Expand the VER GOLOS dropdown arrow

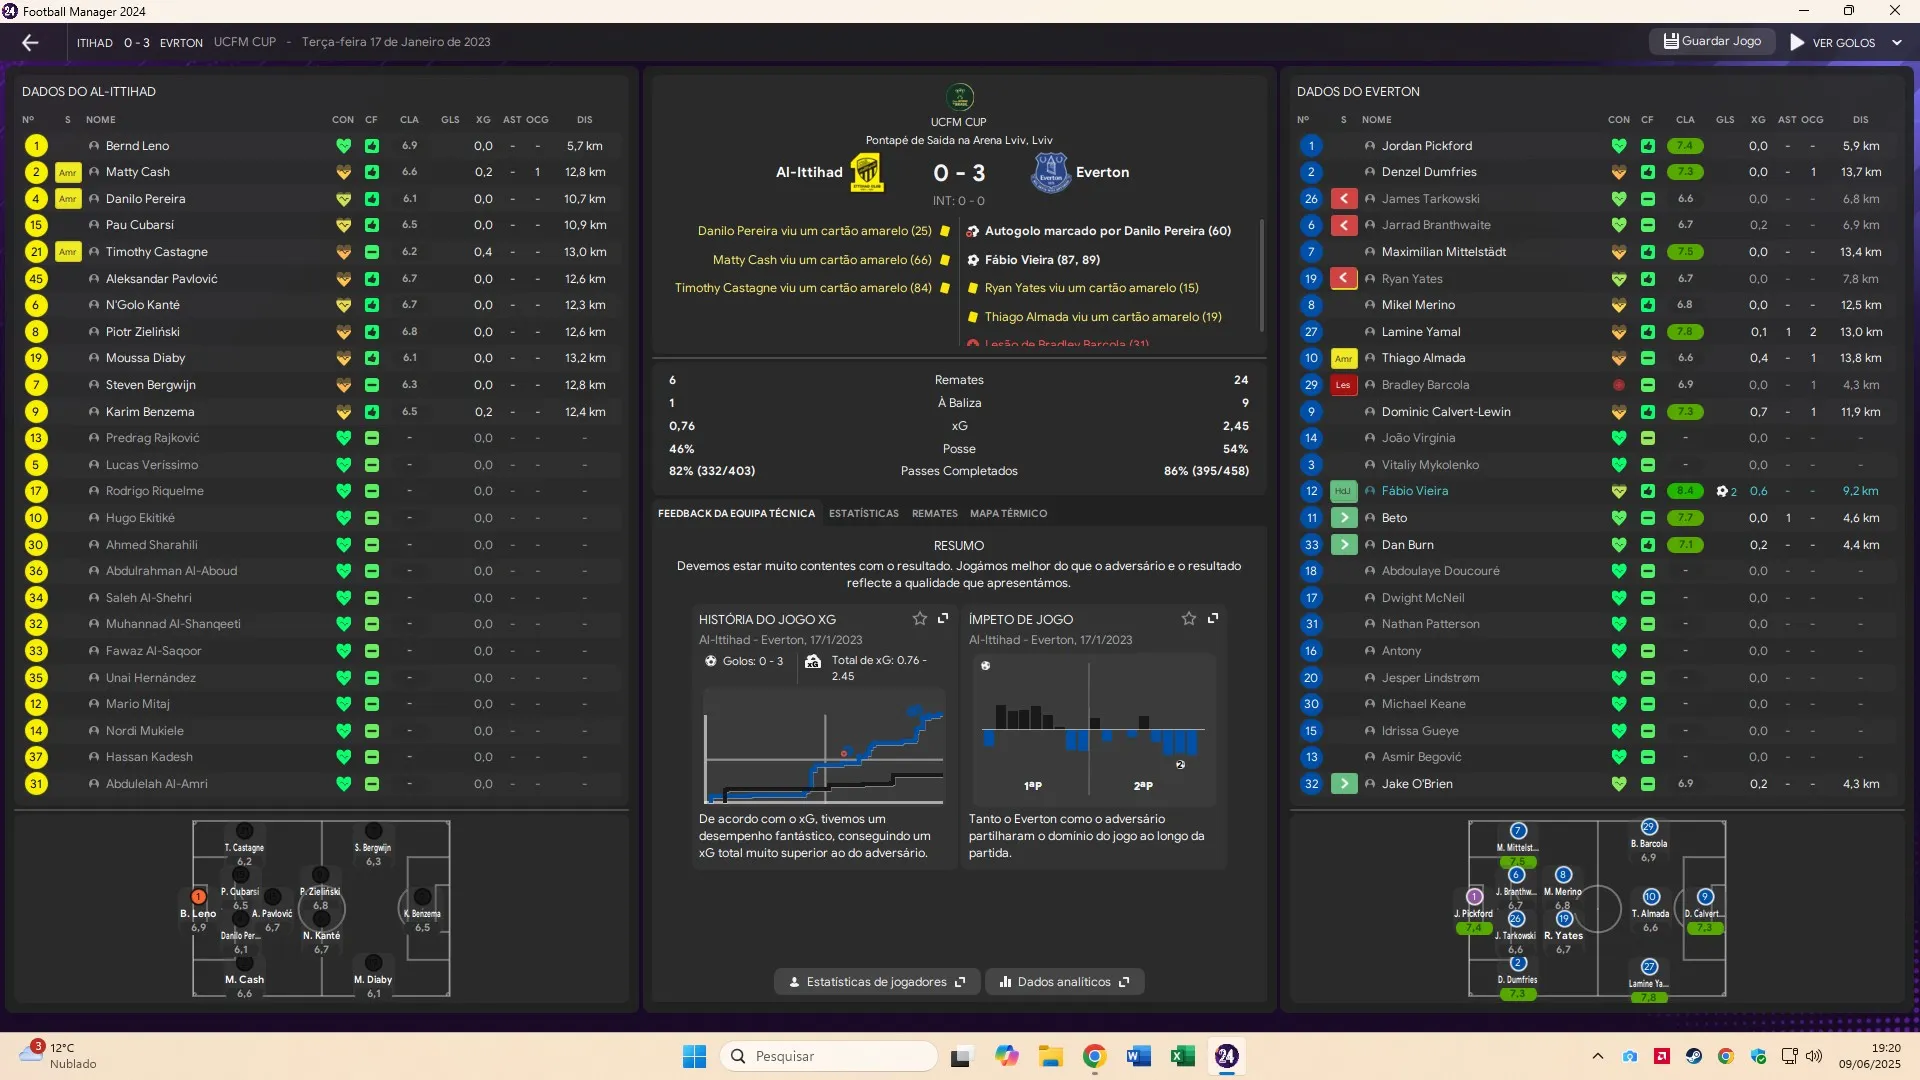pyautogui.click(x=1897, y=42)
